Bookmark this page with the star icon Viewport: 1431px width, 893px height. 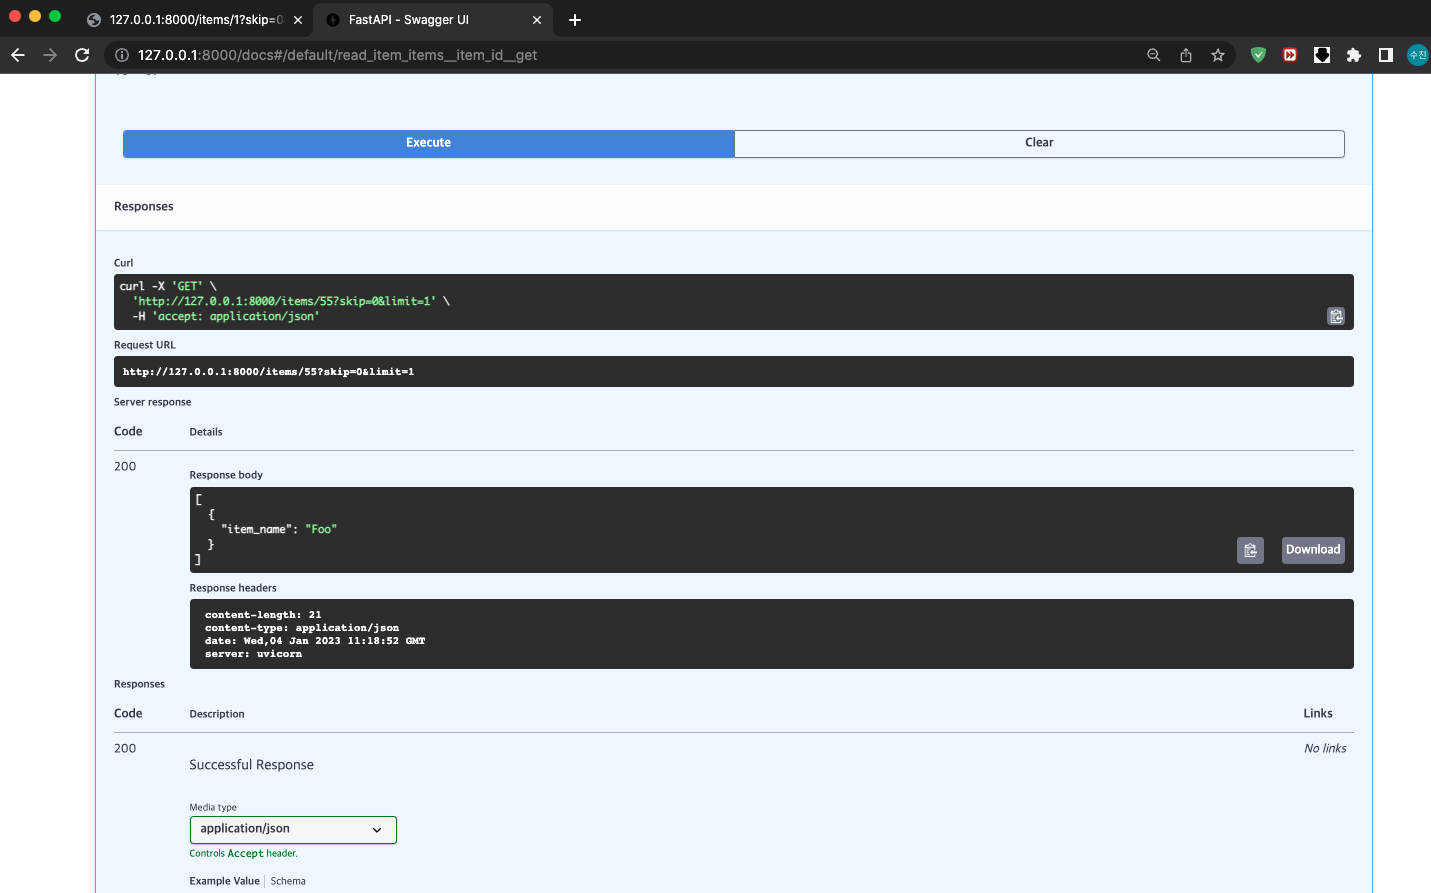coord(1218,55)
